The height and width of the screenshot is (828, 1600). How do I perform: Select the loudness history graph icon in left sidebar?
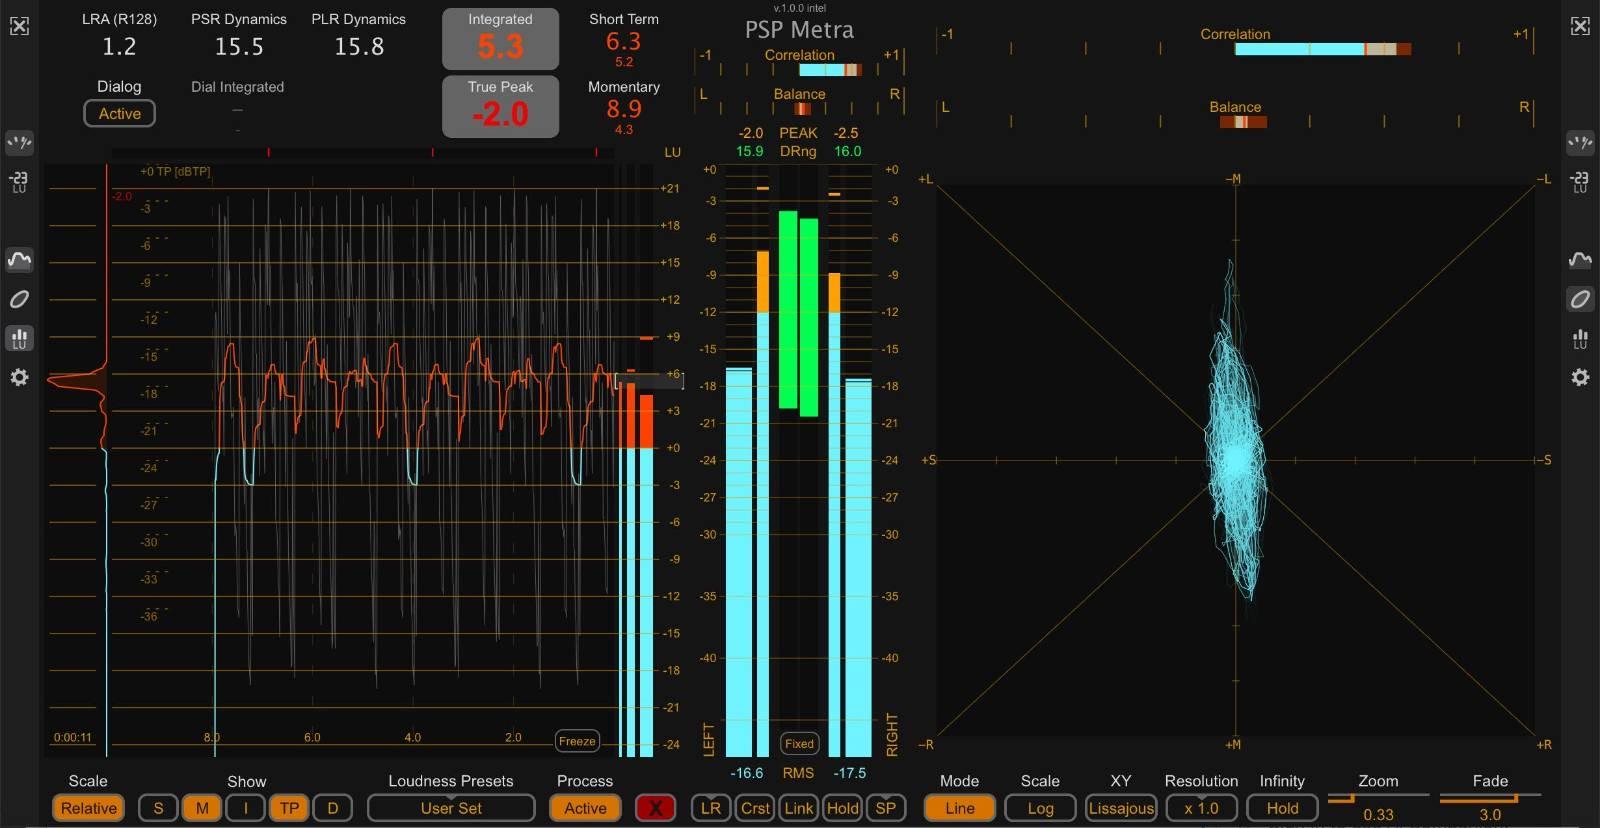click(x=19, y=260)
